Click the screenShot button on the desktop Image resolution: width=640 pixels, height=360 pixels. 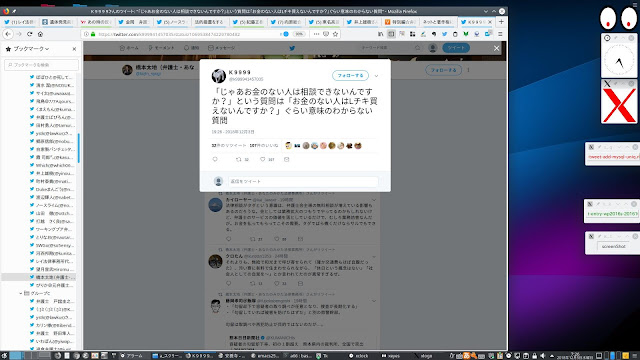point(613,247)
